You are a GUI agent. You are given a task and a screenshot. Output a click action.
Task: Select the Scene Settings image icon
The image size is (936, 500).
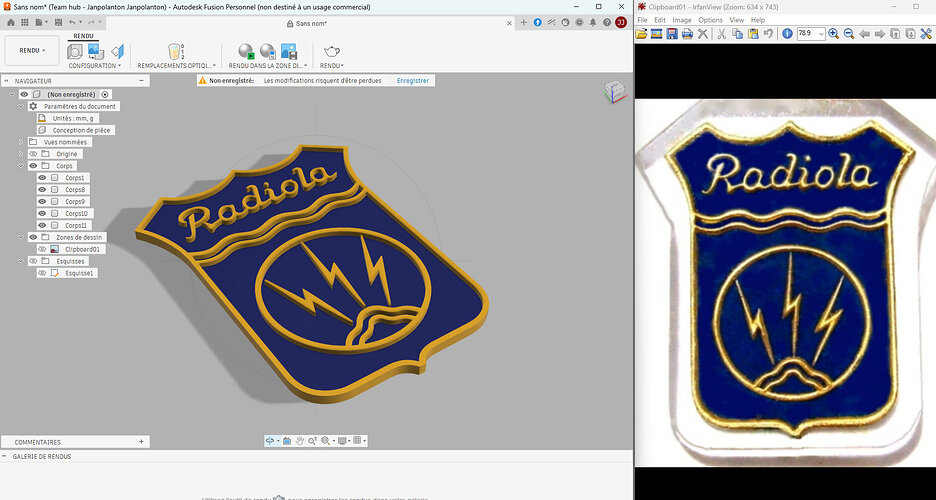coord(96,52)
